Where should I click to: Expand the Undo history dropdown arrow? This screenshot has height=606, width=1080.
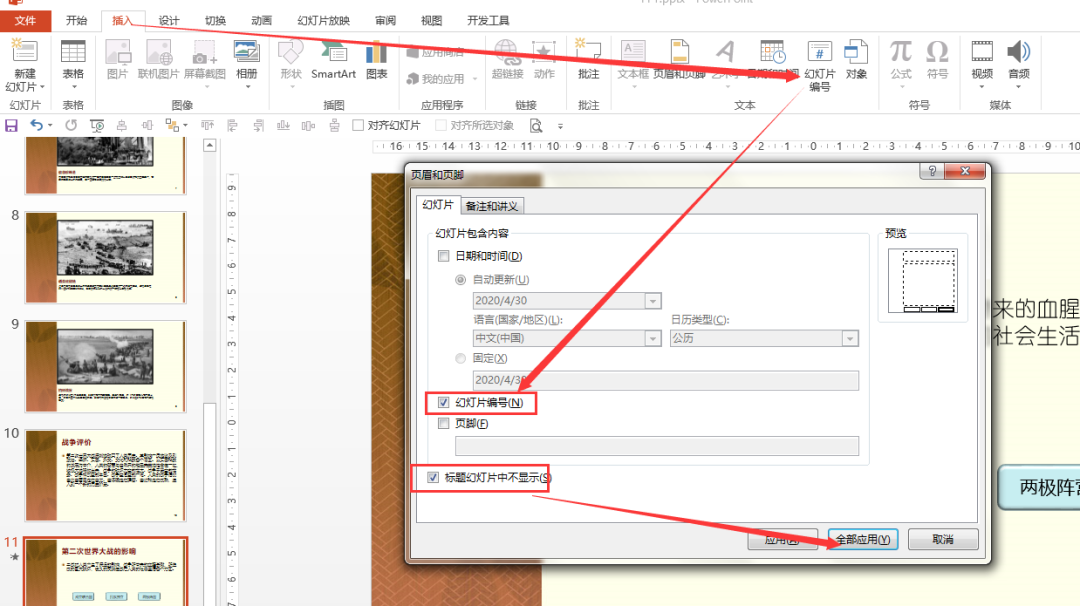tap(50, 125)
